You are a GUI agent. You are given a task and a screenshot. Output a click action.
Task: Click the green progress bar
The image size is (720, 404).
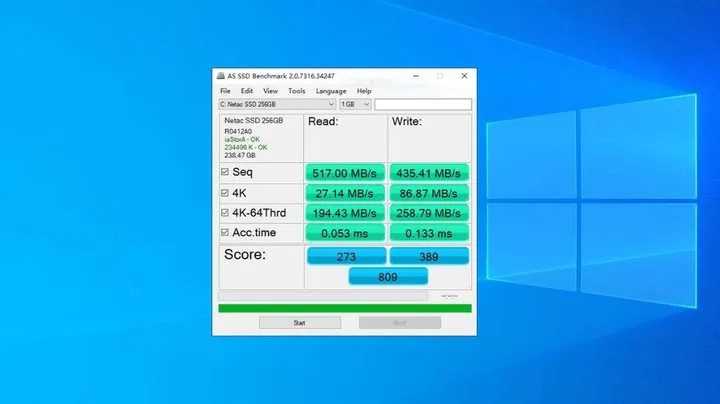tap(344, 308)
